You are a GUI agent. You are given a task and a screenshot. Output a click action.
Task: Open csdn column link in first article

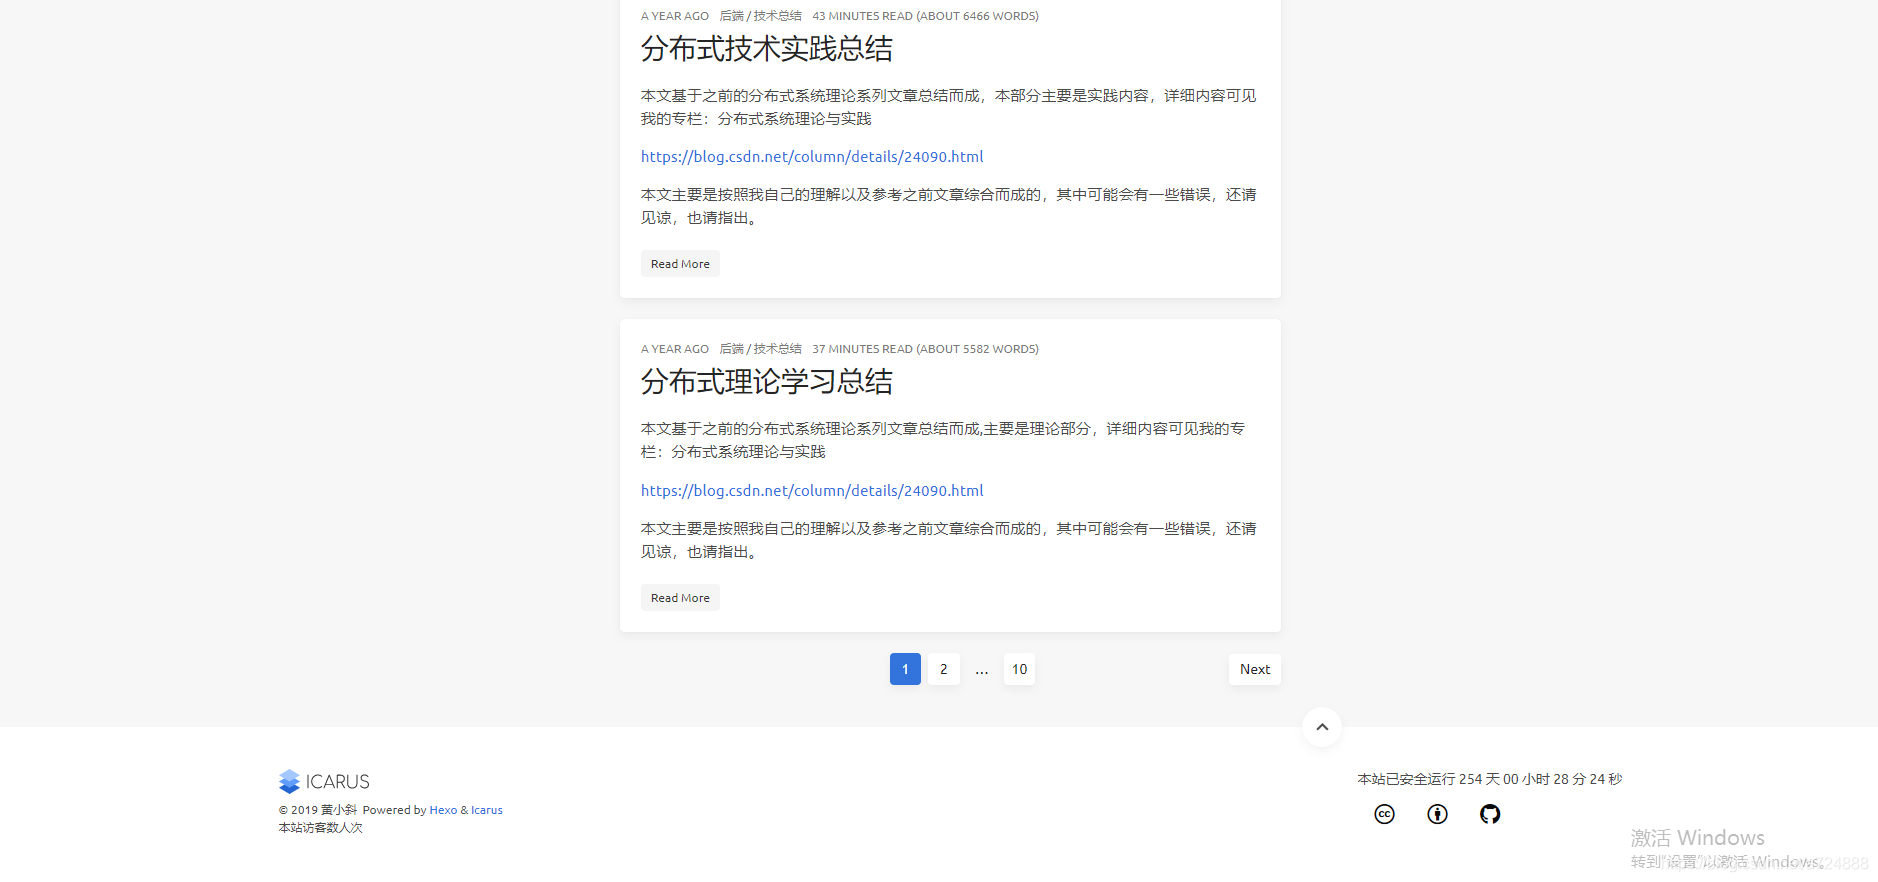pos(812,157)
